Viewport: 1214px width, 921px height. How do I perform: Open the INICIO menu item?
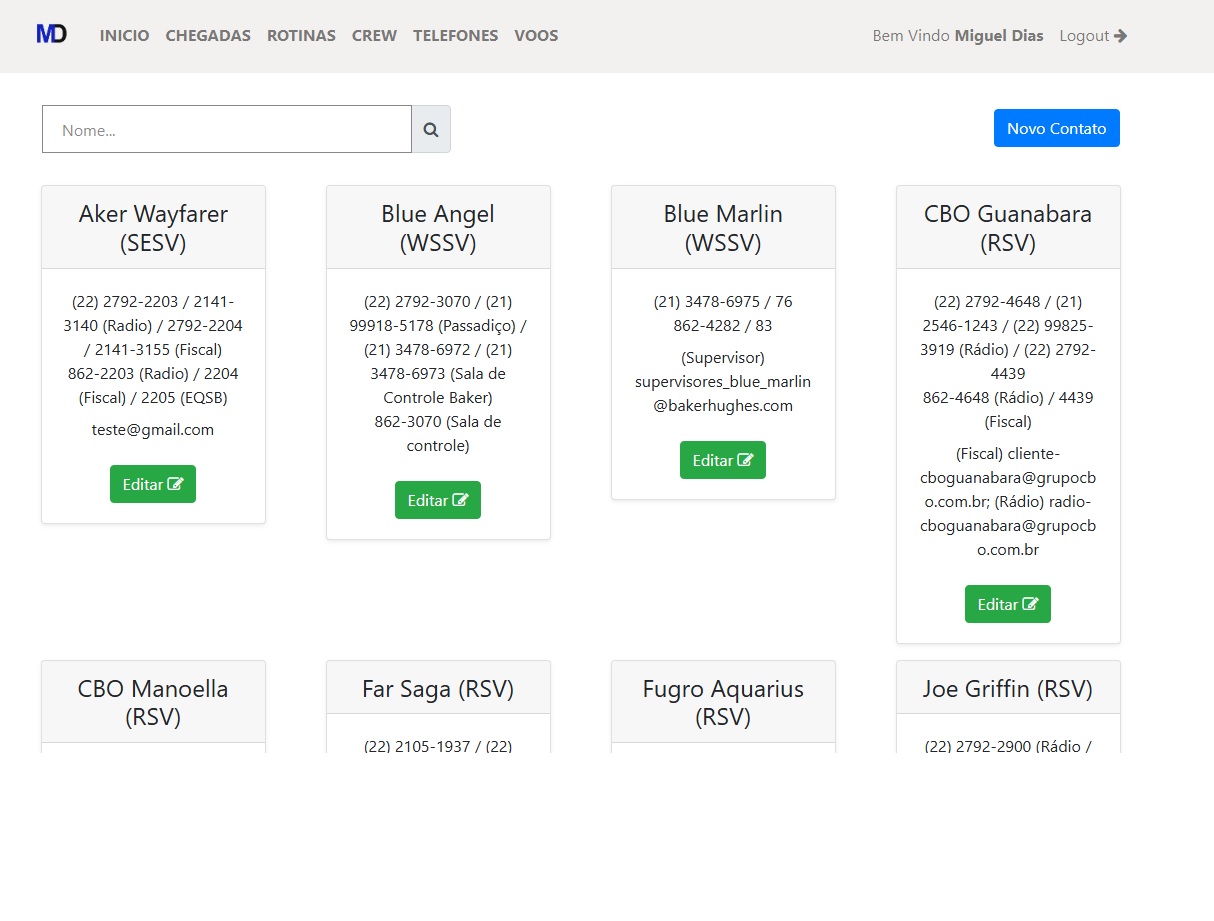click(124, 36)
